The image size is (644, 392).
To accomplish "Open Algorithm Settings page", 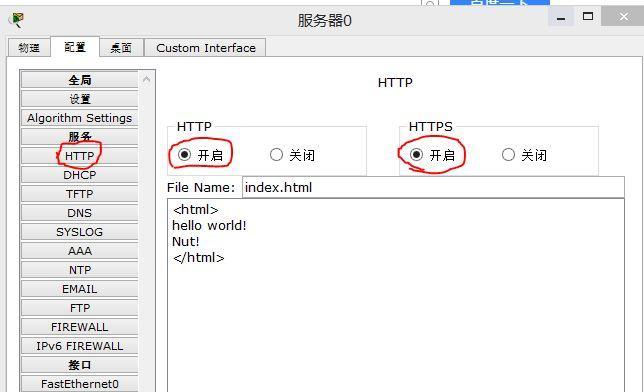I will click(80, 118).
